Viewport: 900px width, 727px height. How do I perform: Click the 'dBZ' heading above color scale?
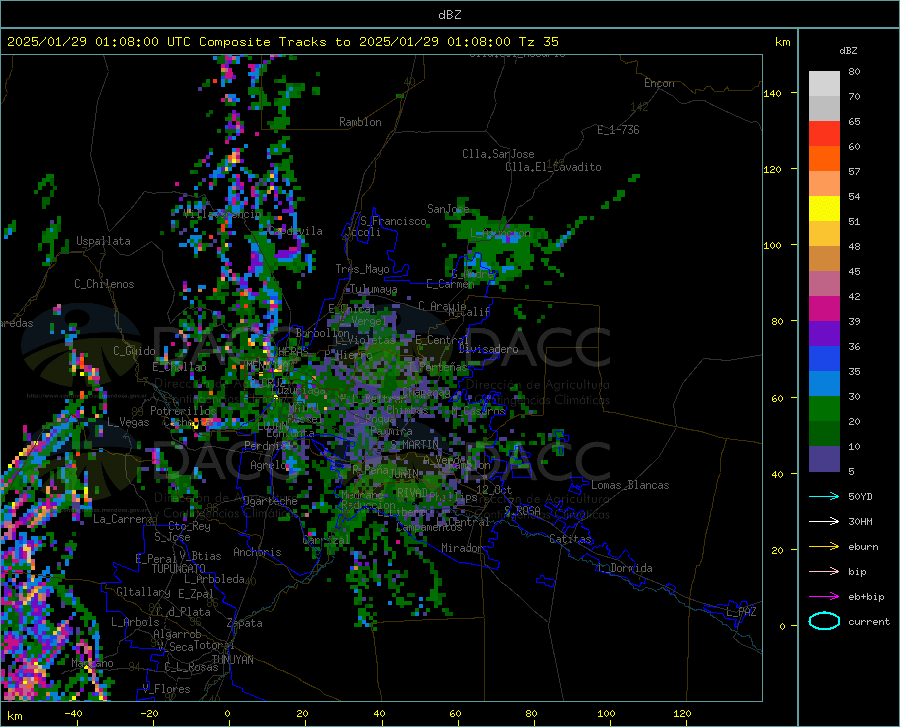tap(848, 50)
